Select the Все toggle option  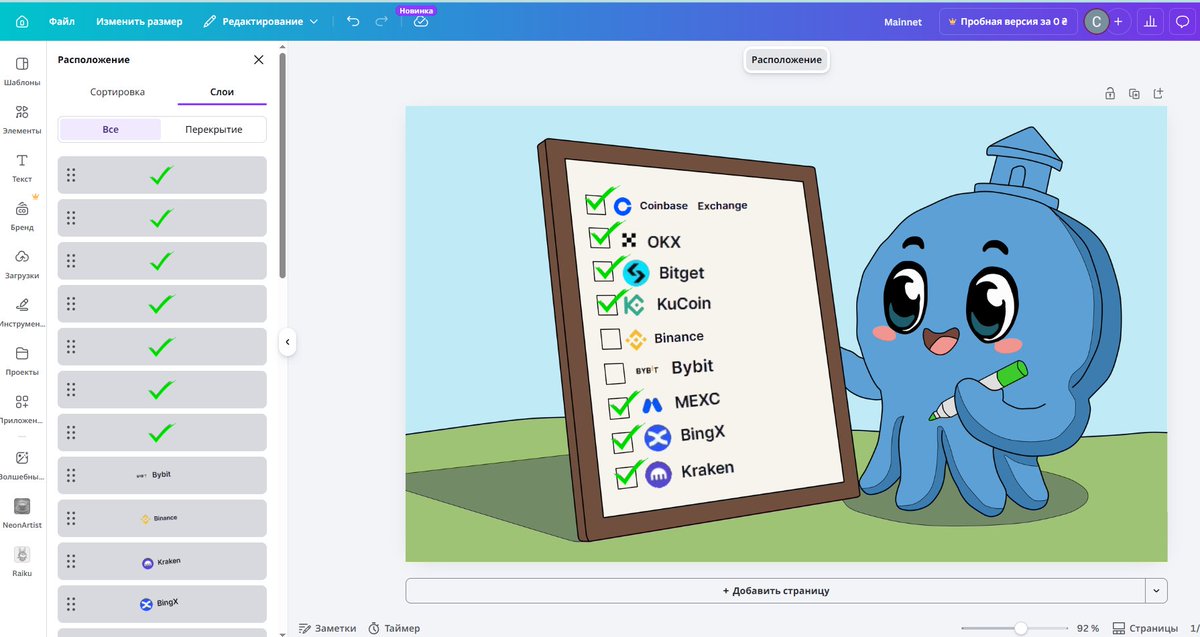[110, 129]
